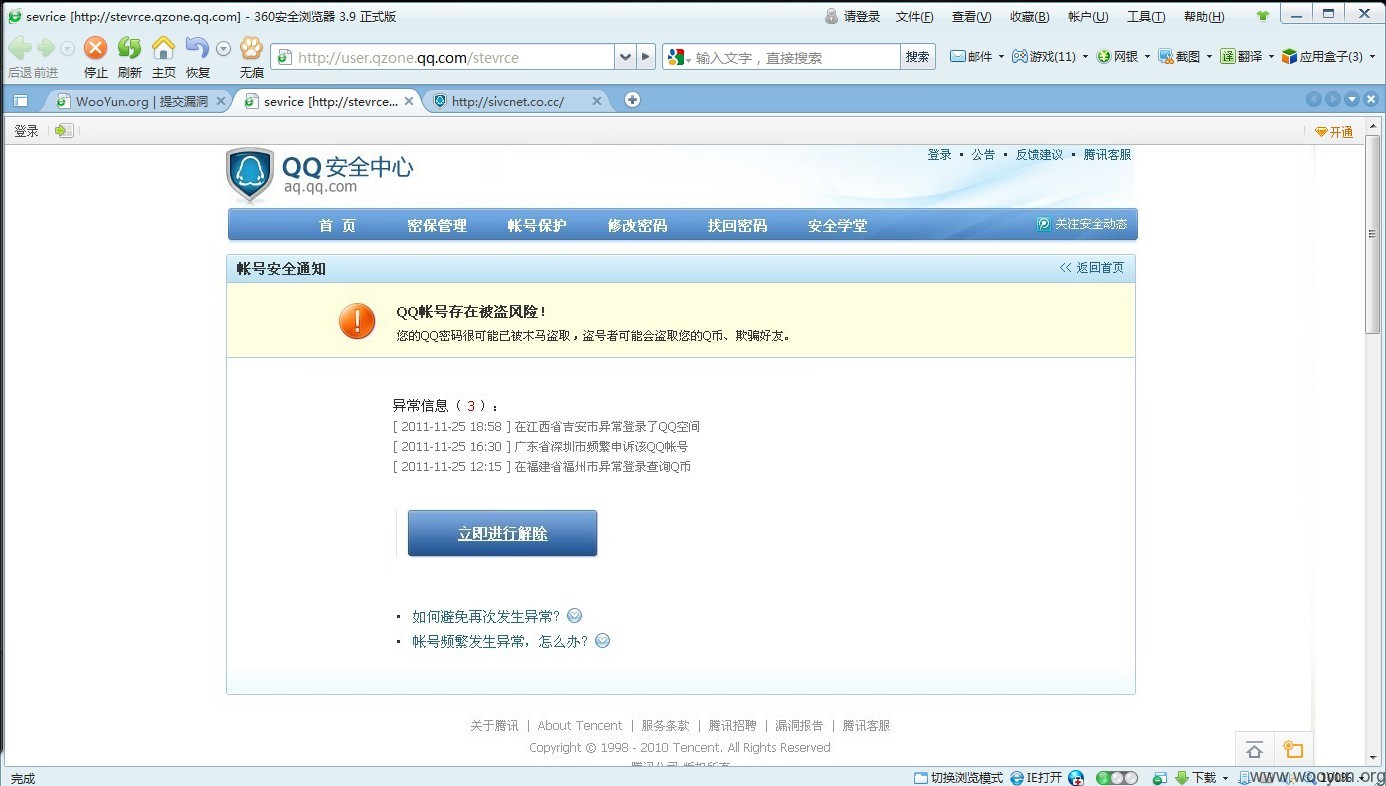This screenshot has width=1386, height=786.
Task: Click the green shirt skin icon
Action: click(x=1263, y=16)
